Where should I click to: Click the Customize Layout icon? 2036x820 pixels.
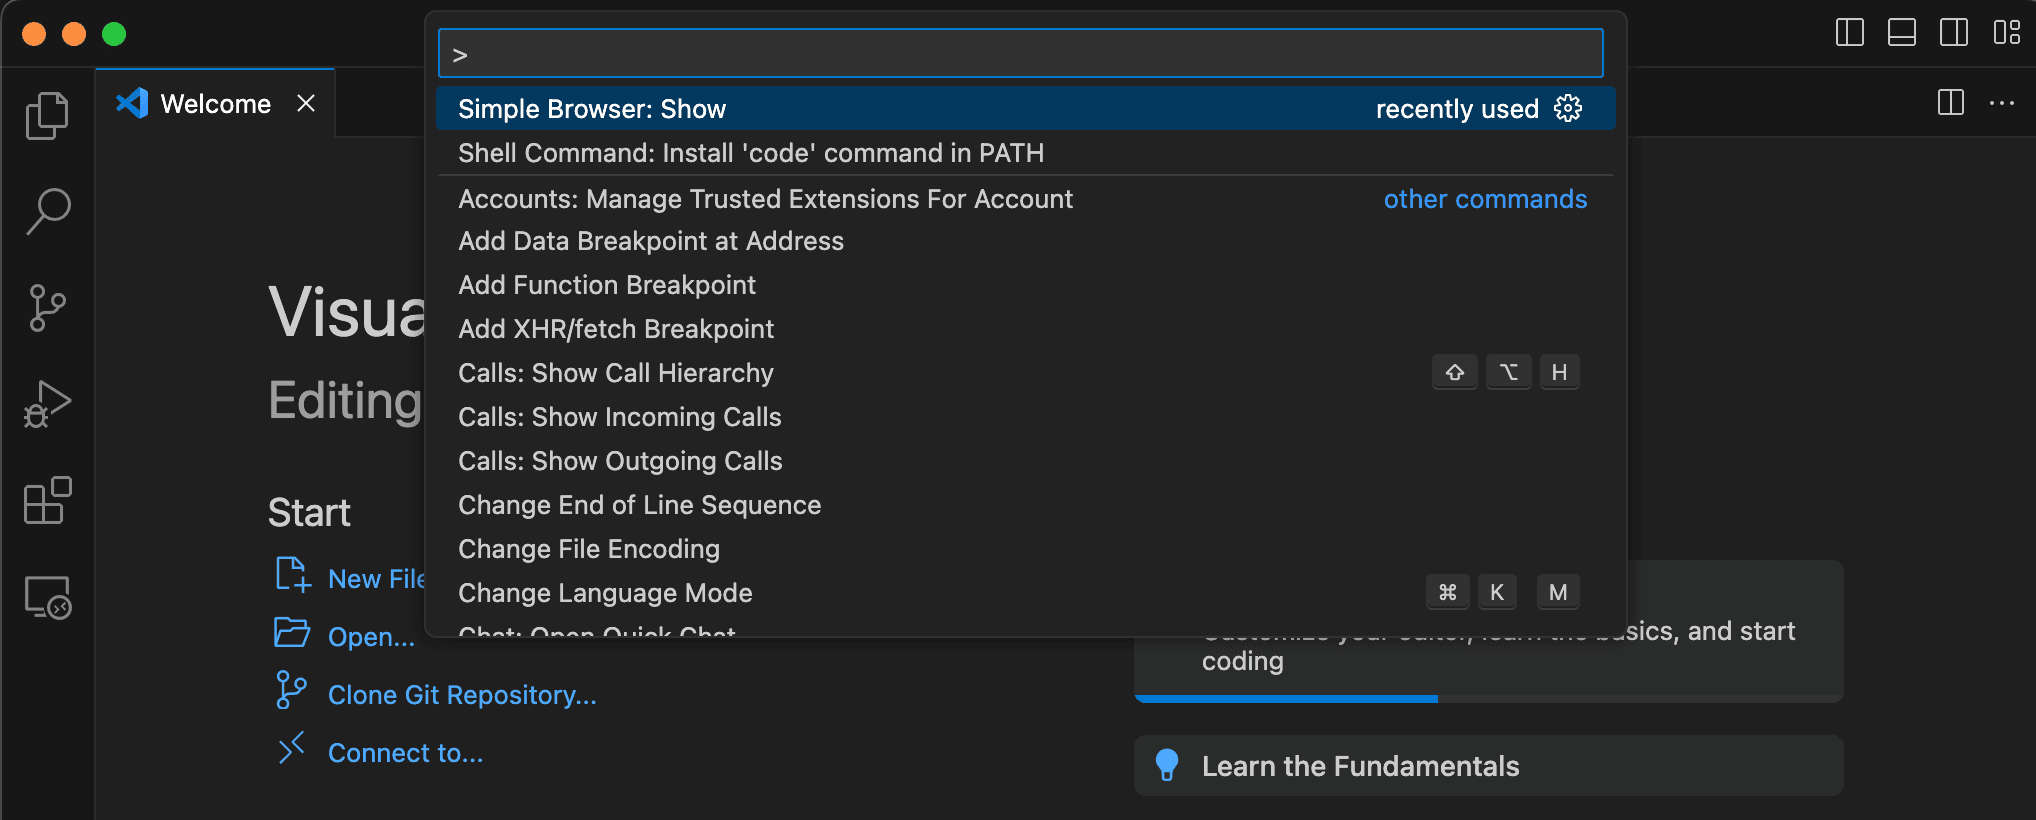coord(2006,33)
